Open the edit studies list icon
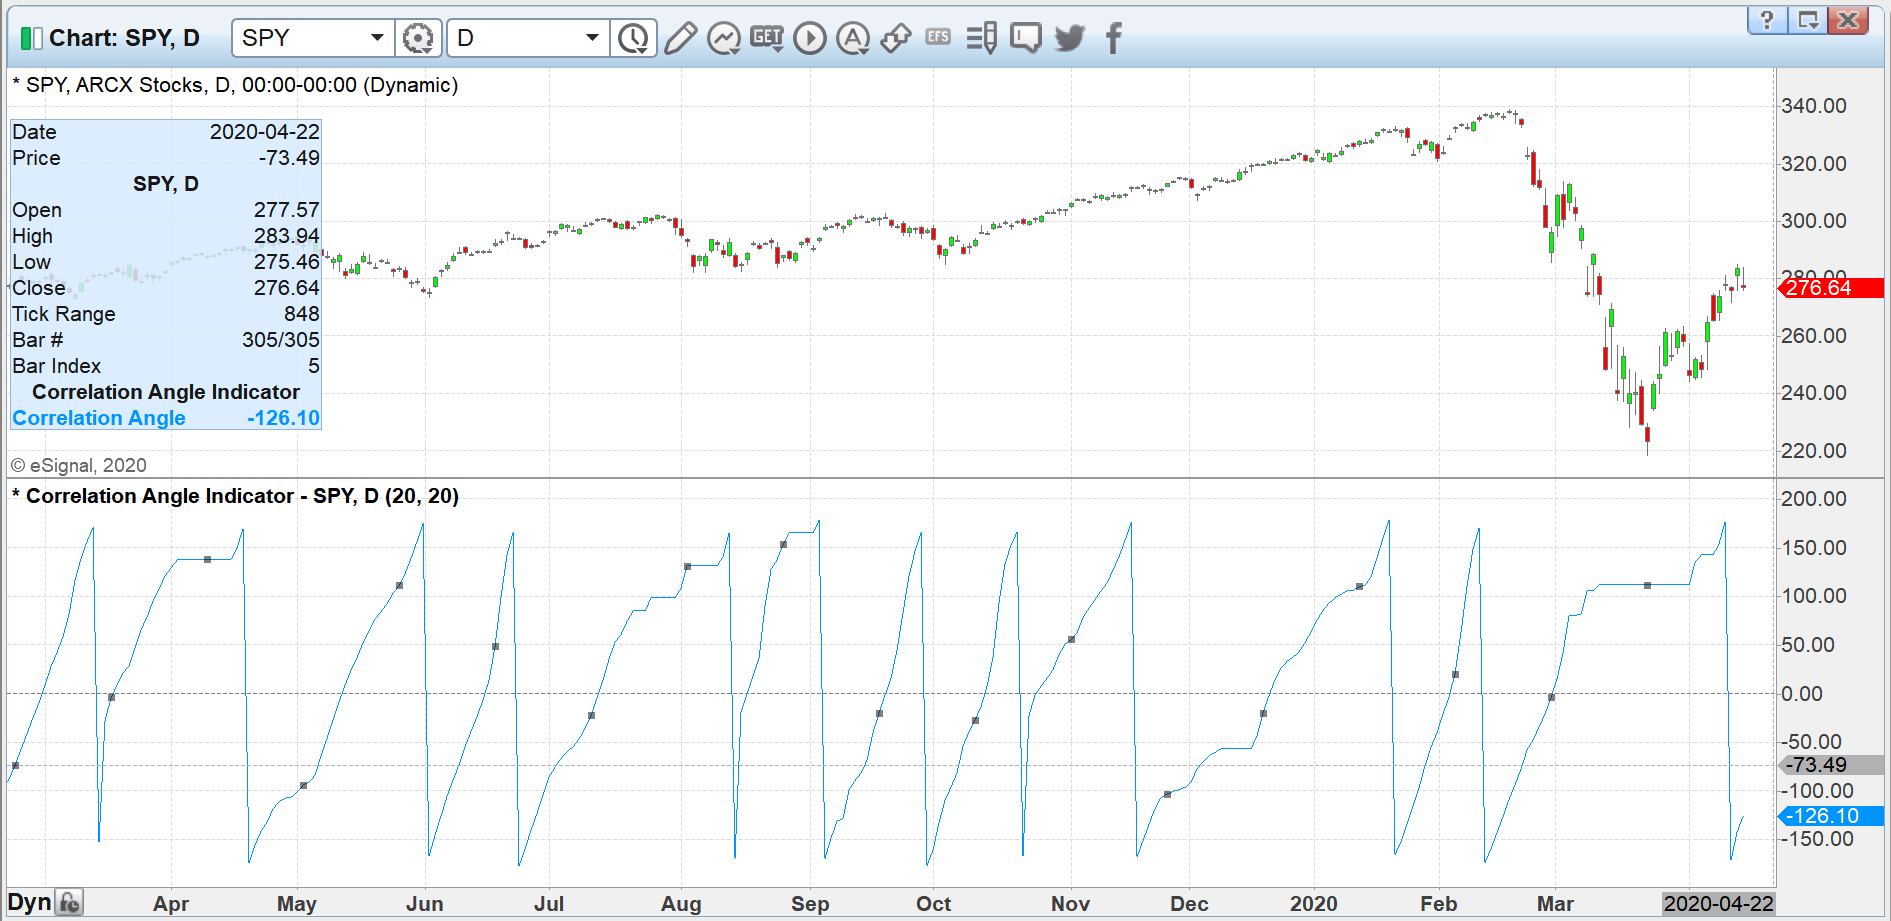 981,37
